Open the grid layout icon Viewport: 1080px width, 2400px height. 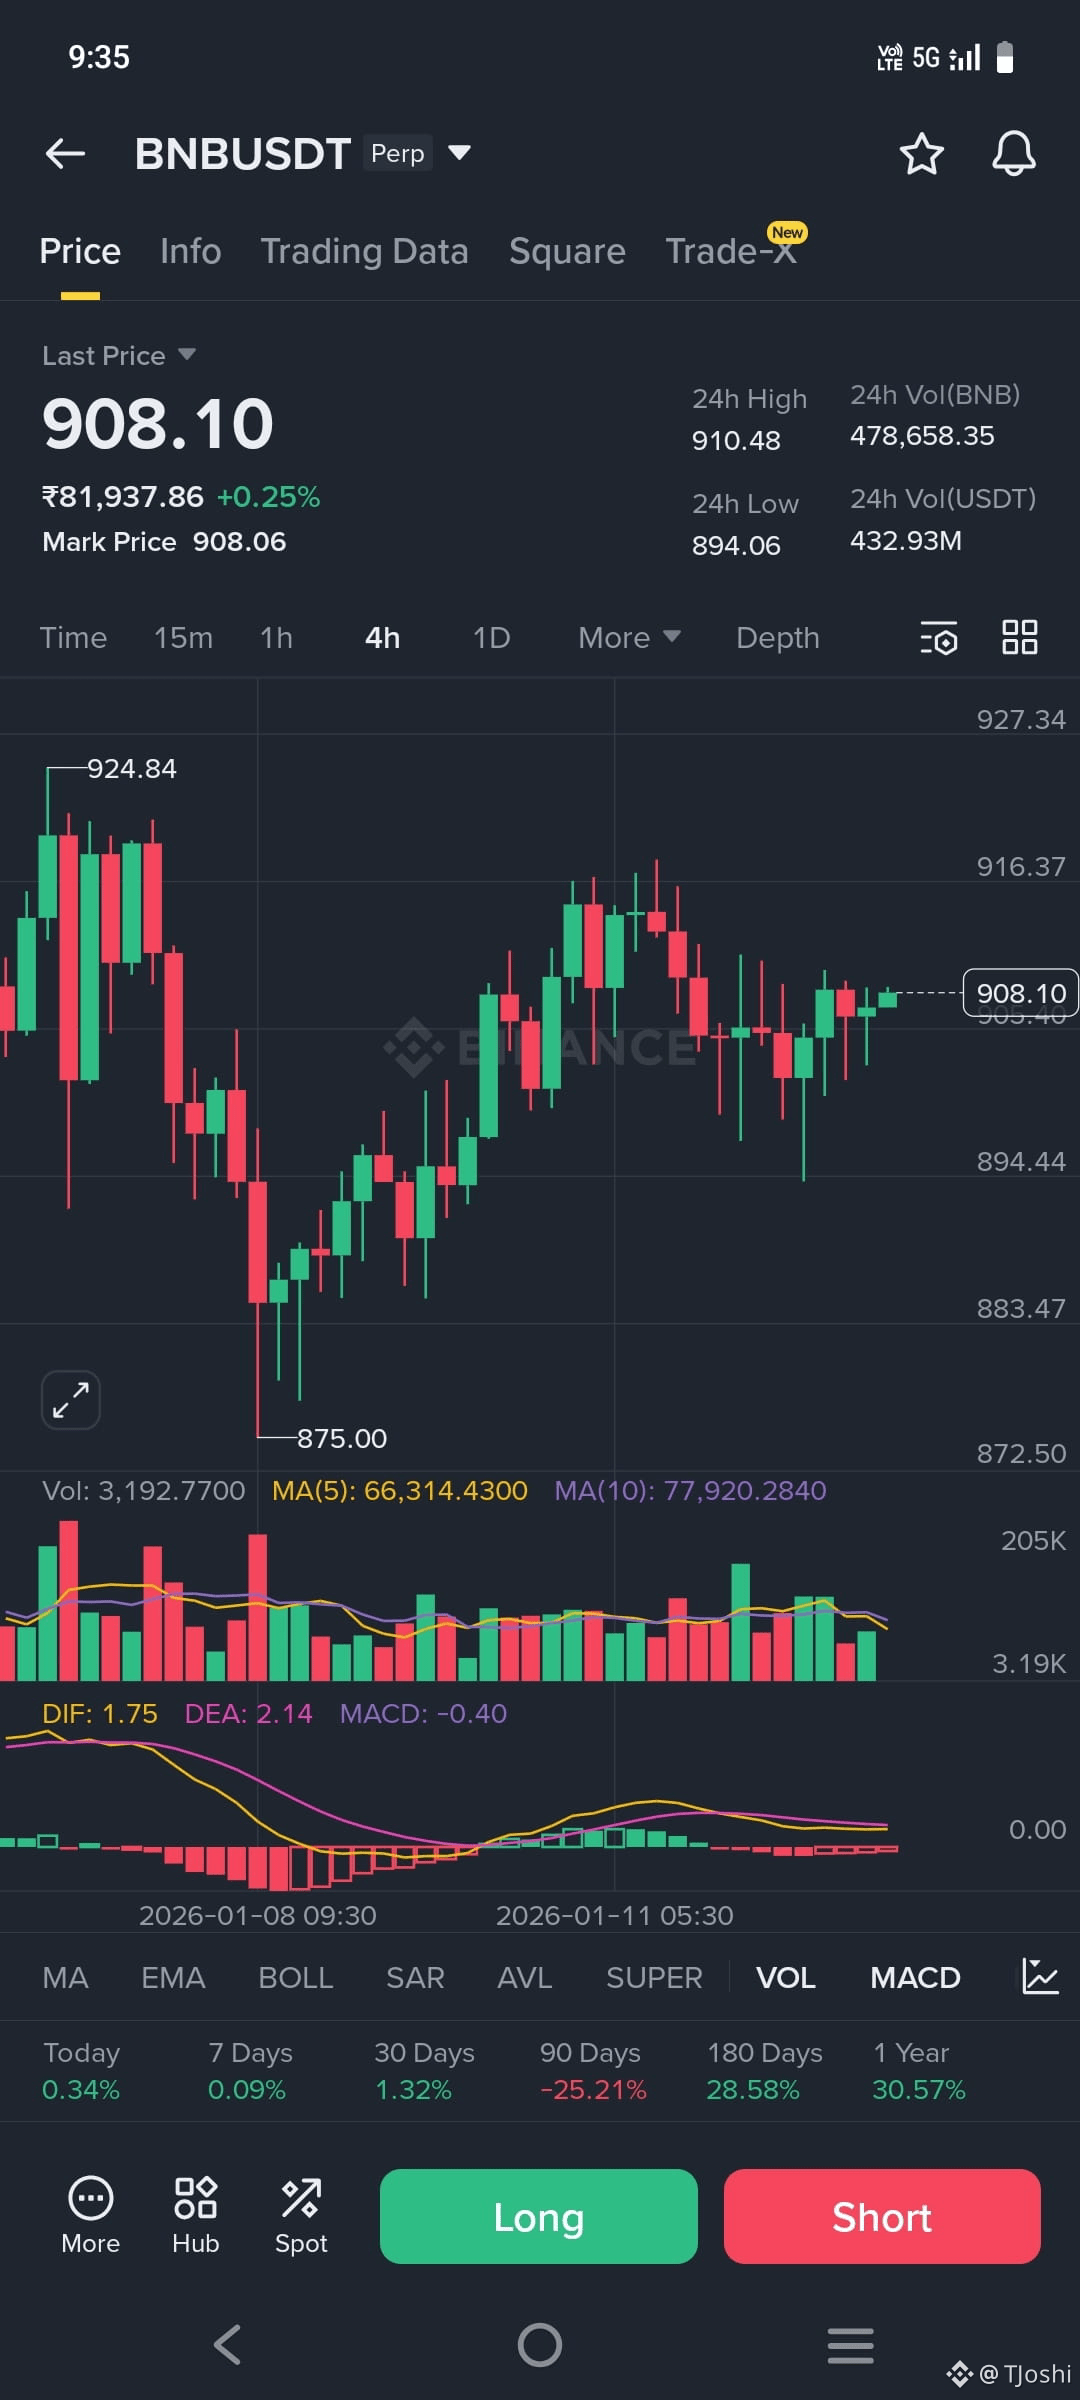click(x=1019, y=637)
